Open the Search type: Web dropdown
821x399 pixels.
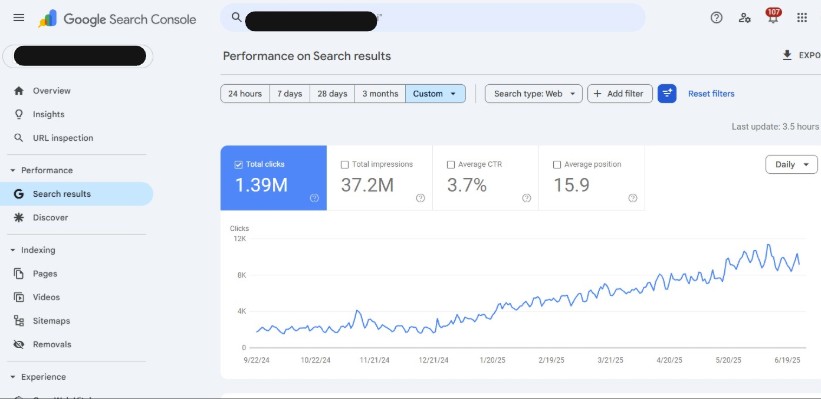(x=534, y=94)
